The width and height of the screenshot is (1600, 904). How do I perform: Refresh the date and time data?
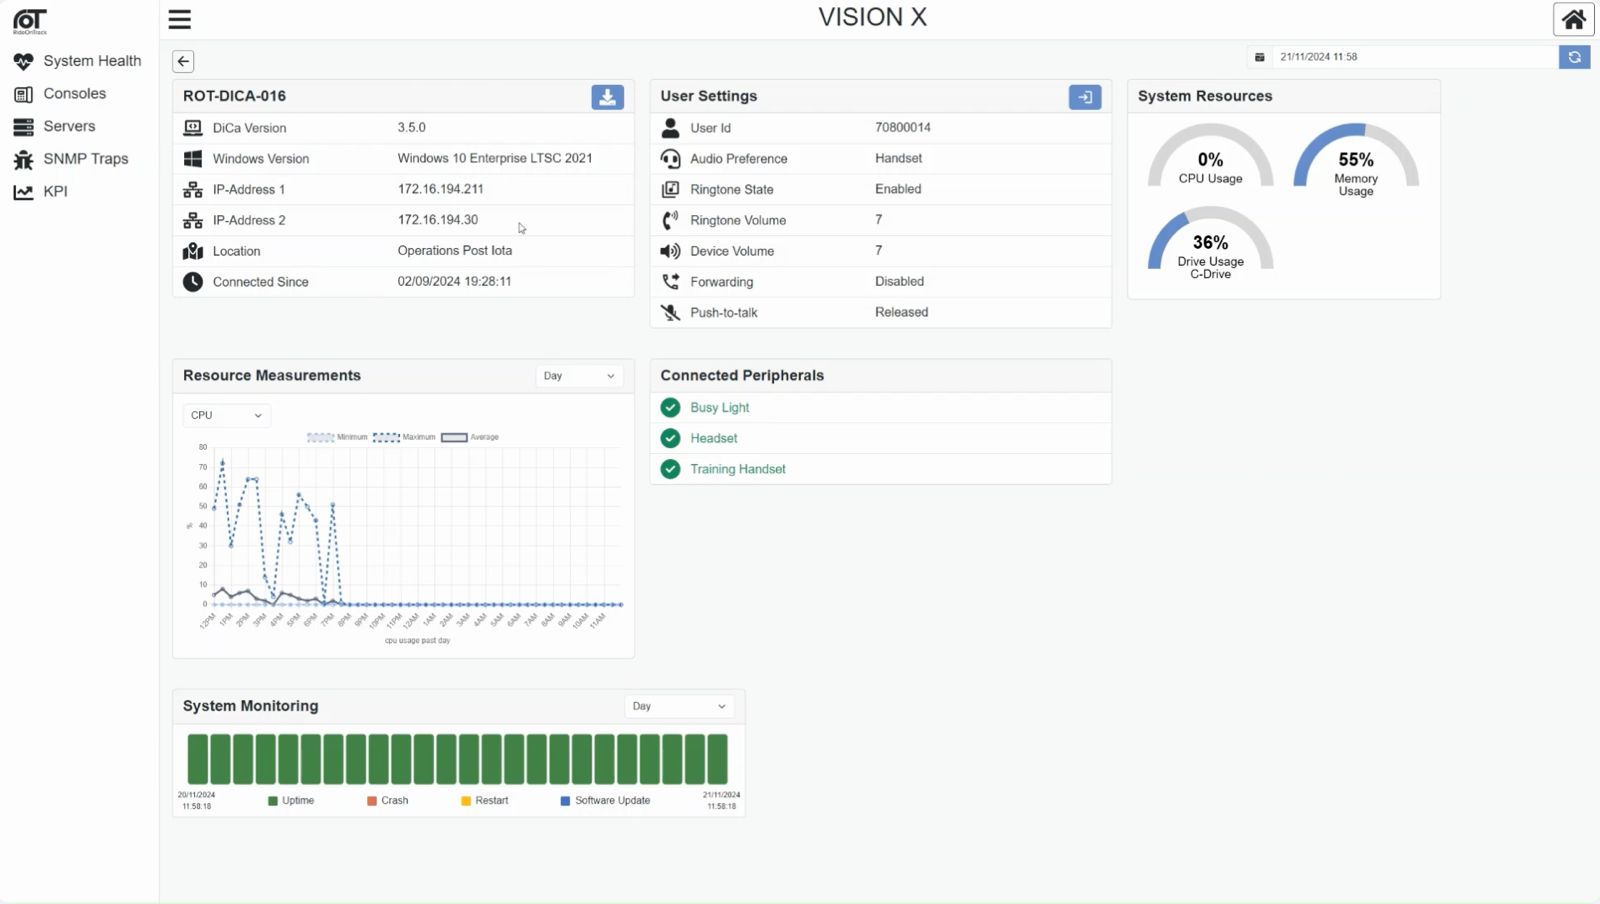coord(1574,57)
